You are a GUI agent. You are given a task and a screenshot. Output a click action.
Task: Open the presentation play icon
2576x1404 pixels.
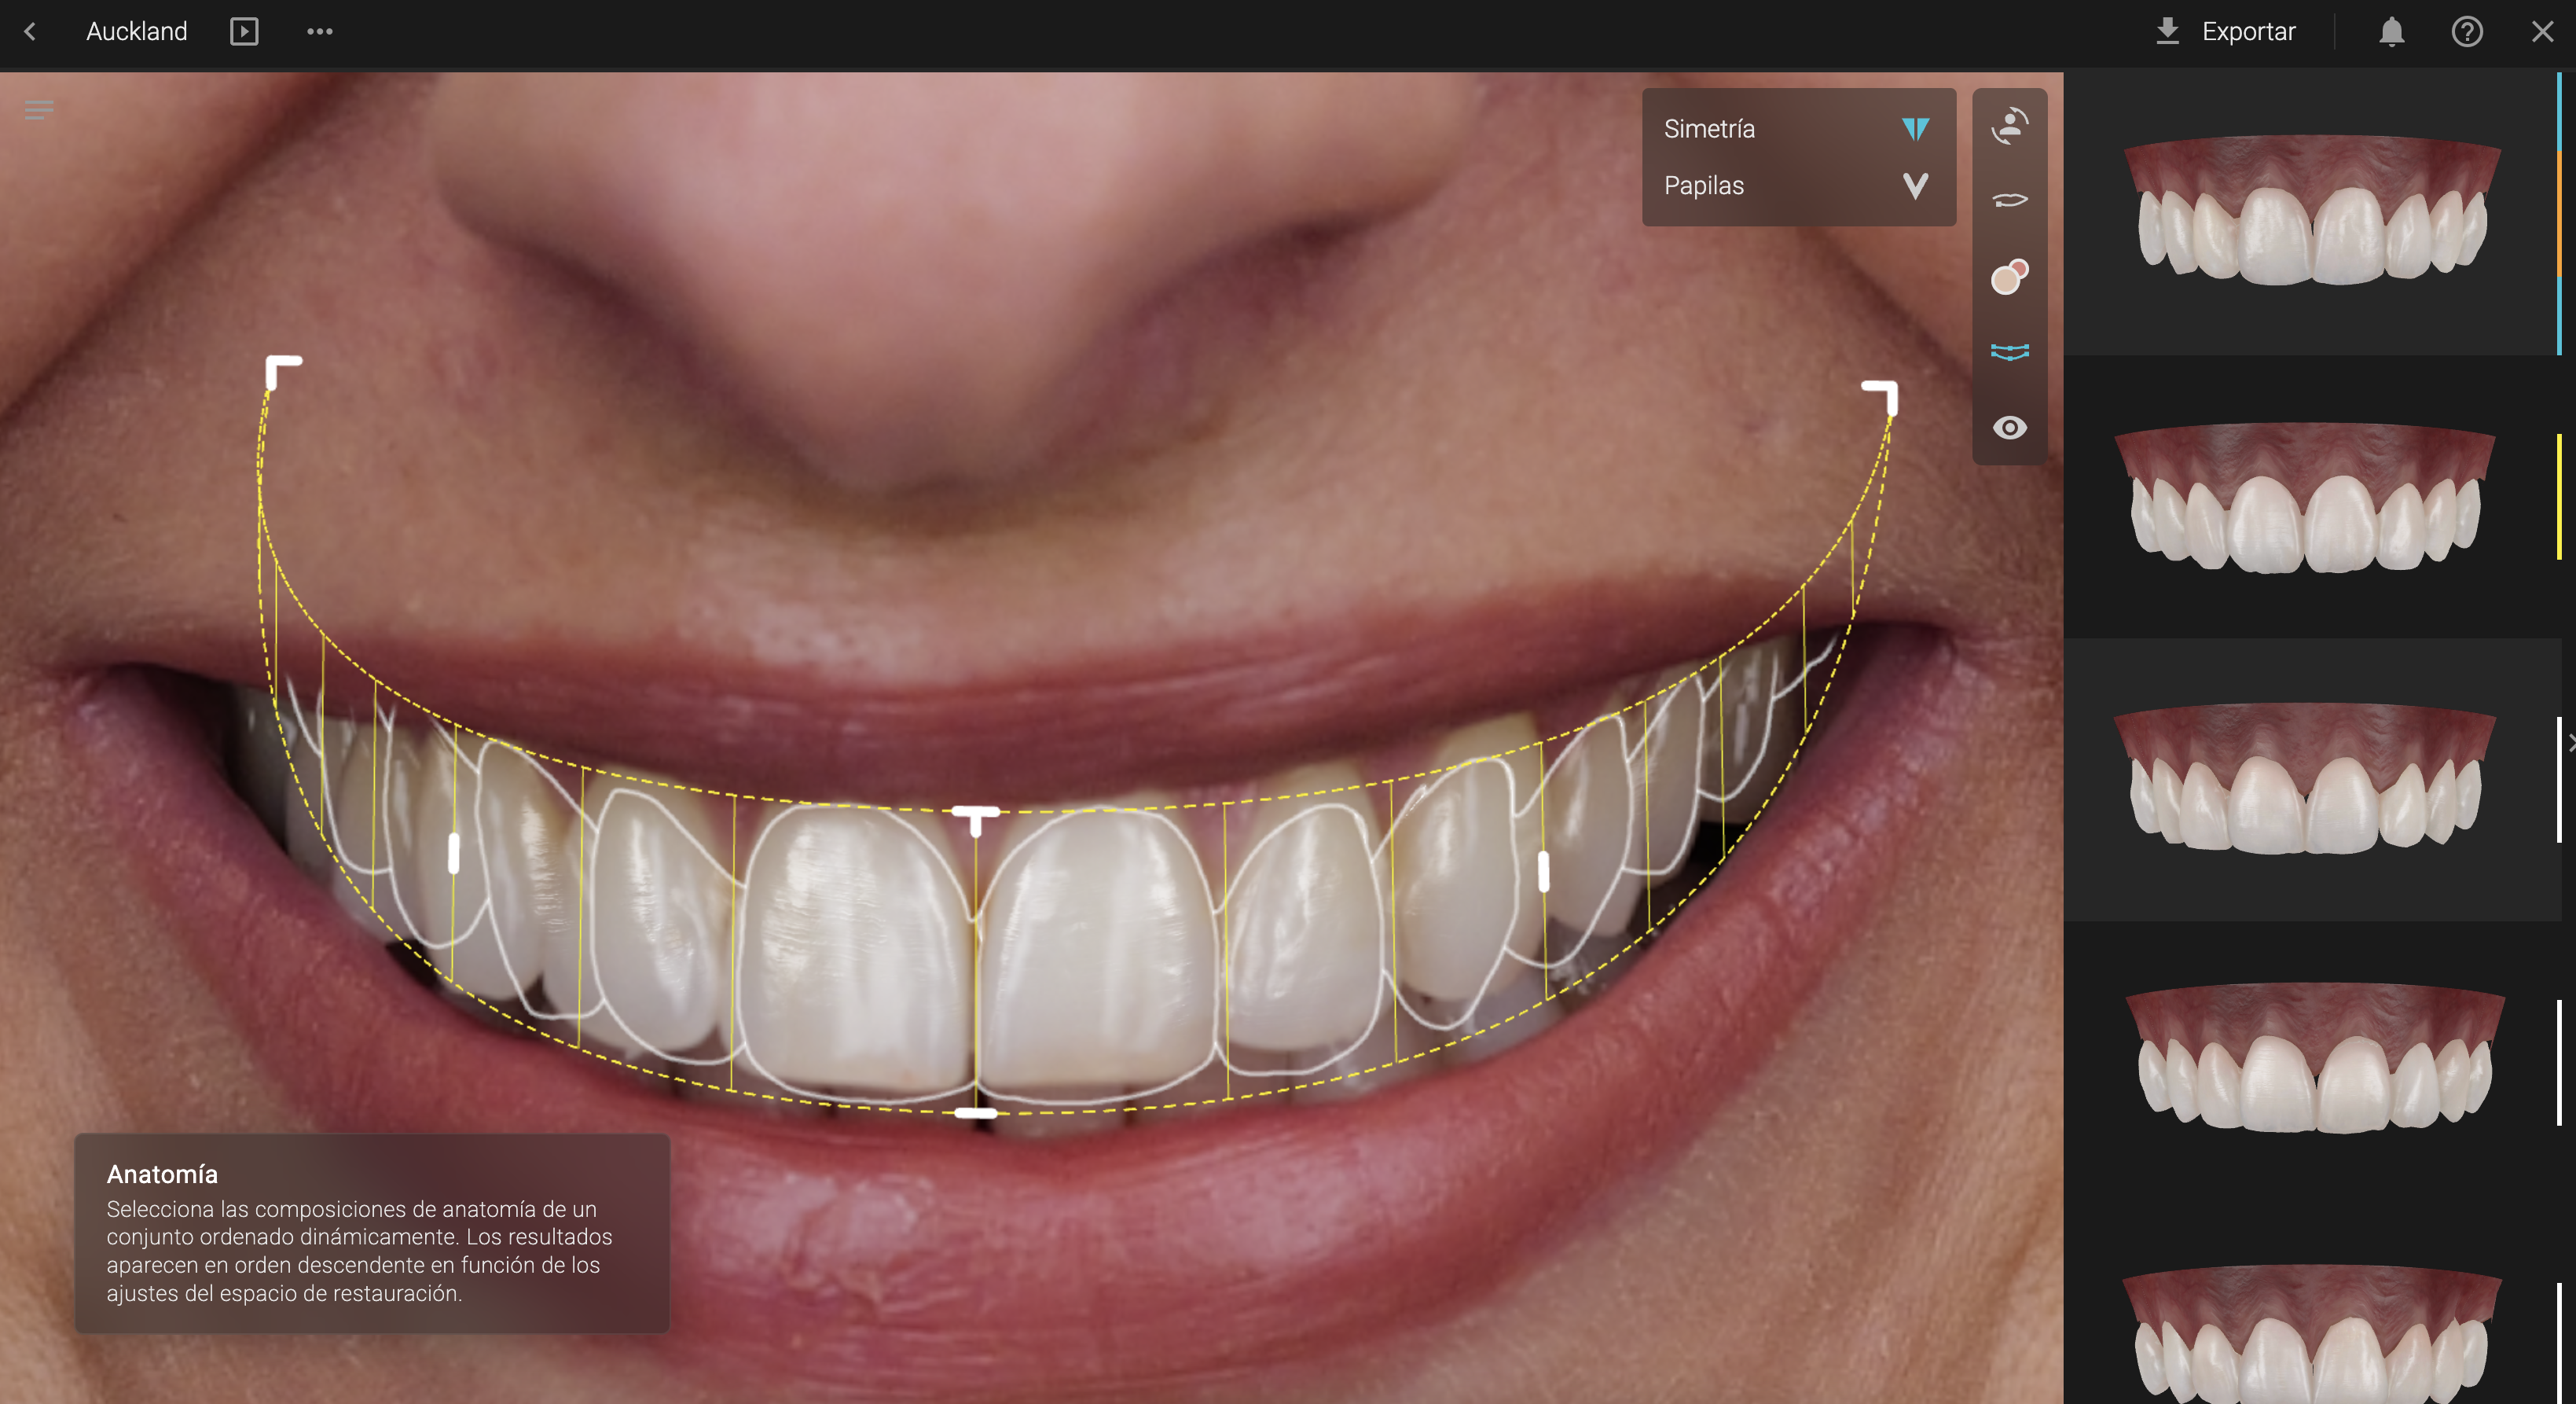pyautogui.click(x=244, y=32)
